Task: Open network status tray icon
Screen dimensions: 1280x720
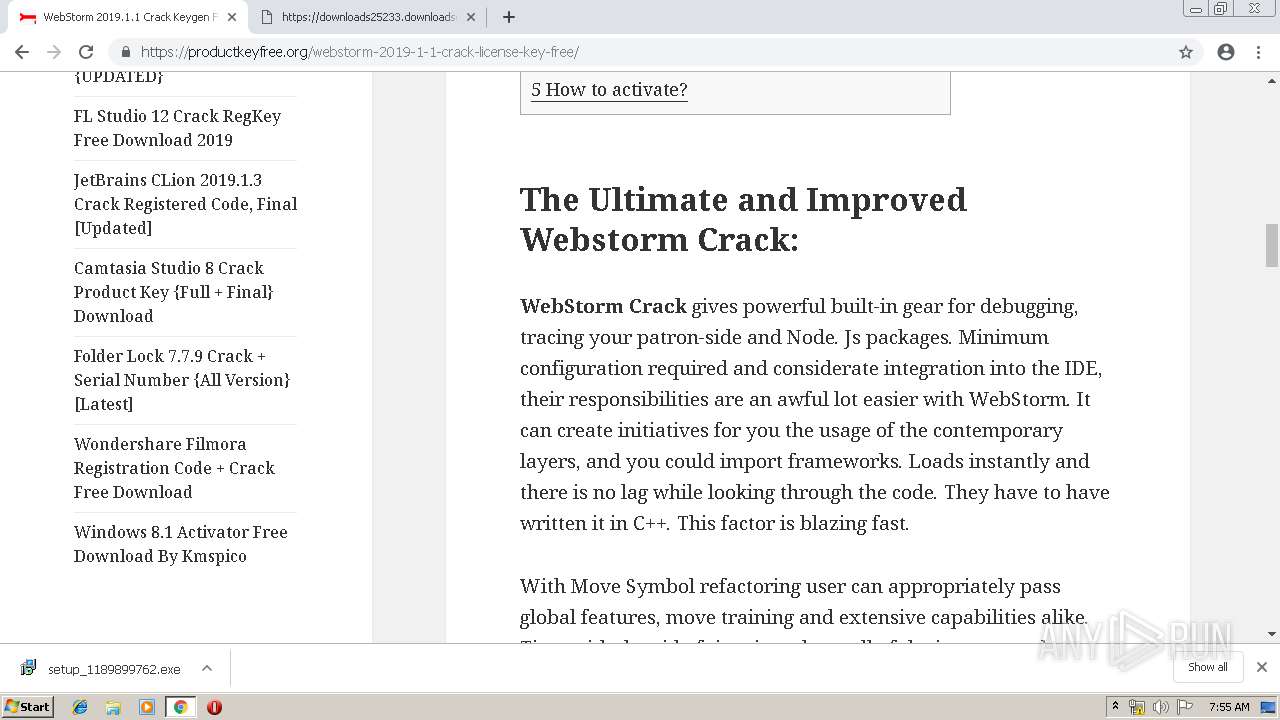Action: point(1137,707)
